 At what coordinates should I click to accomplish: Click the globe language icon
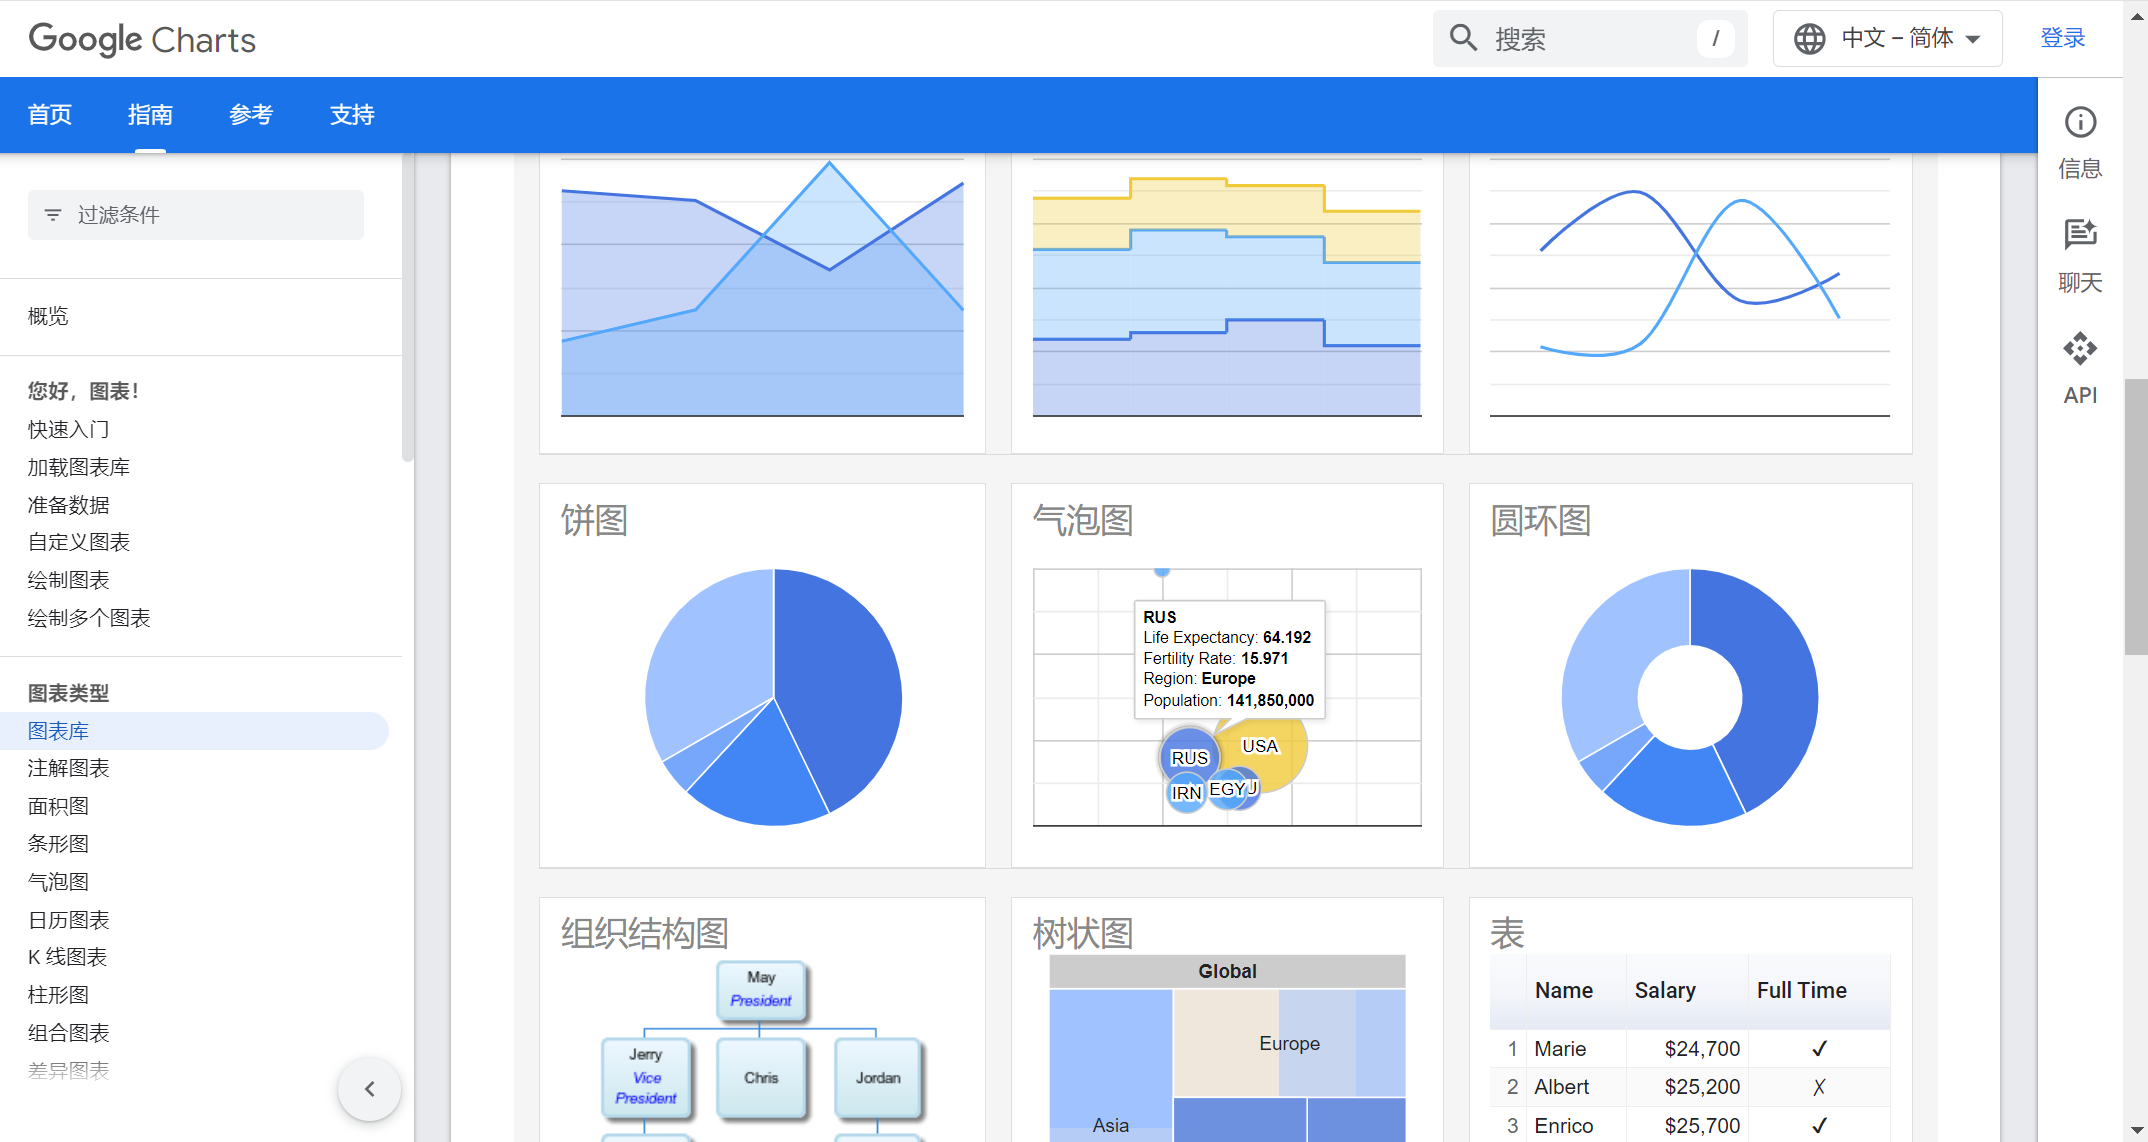click(1809, 39)
